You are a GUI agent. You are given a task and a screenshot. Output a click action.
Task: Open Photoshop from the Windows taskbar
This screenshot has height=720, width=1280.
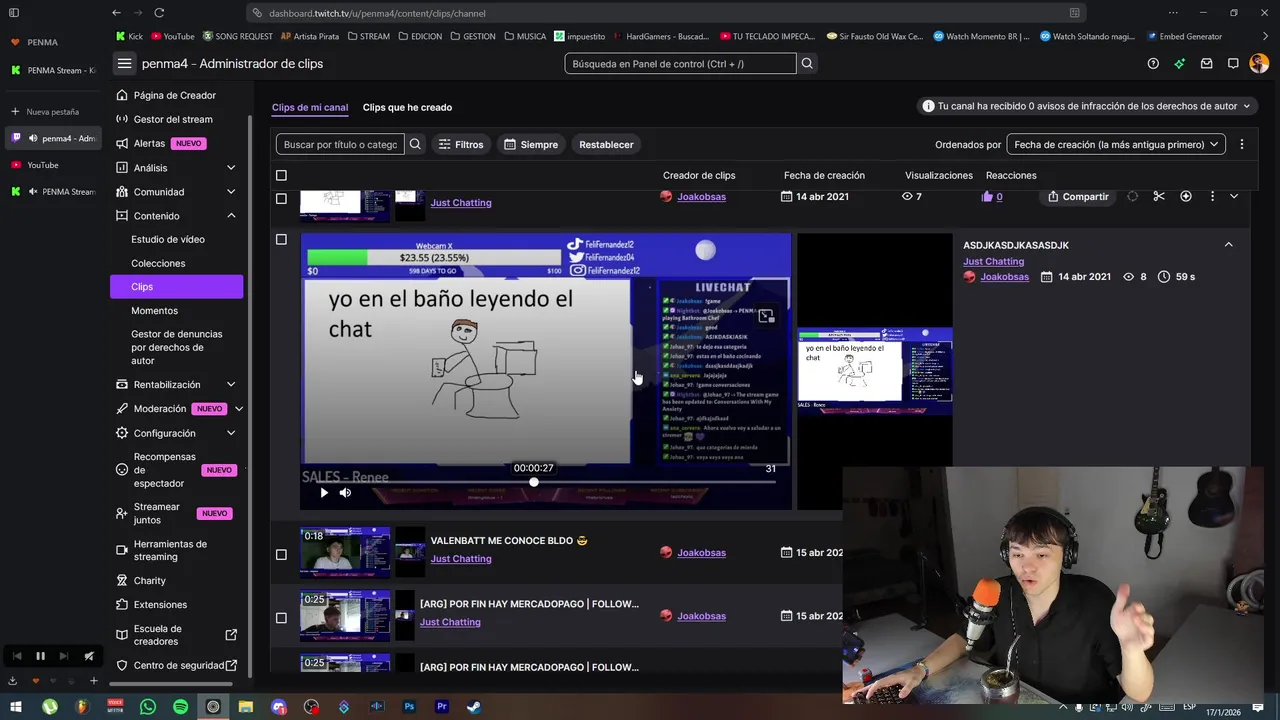point(409,707)
